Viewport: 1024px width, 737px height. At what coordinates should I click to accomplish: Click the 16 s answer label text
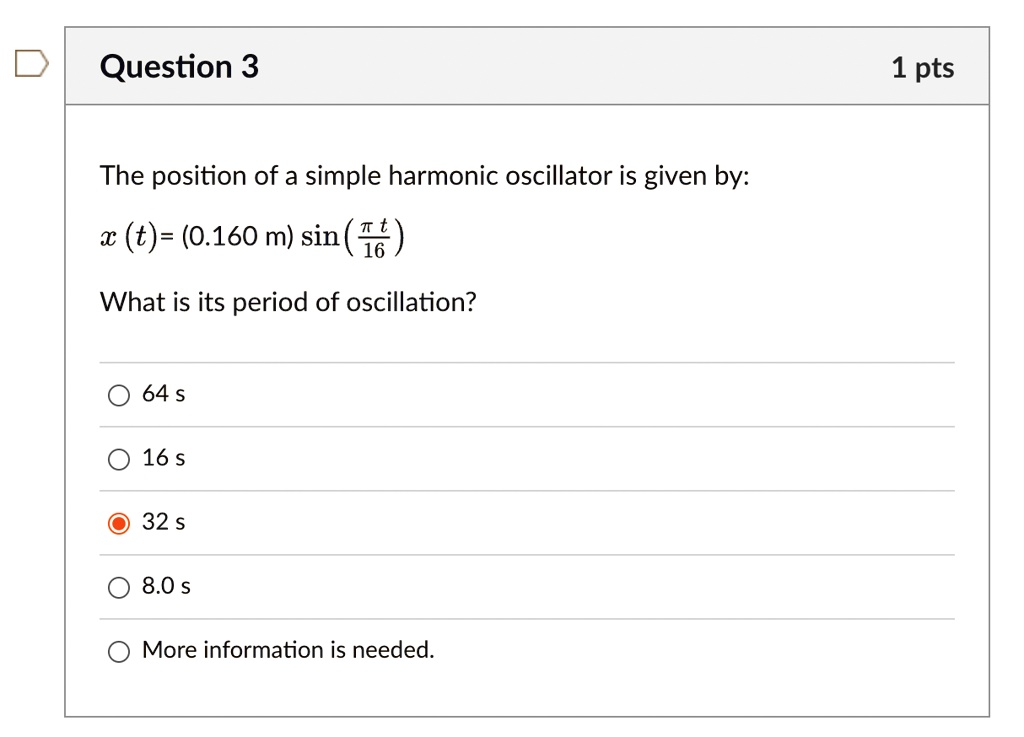[x=162, y=458]
